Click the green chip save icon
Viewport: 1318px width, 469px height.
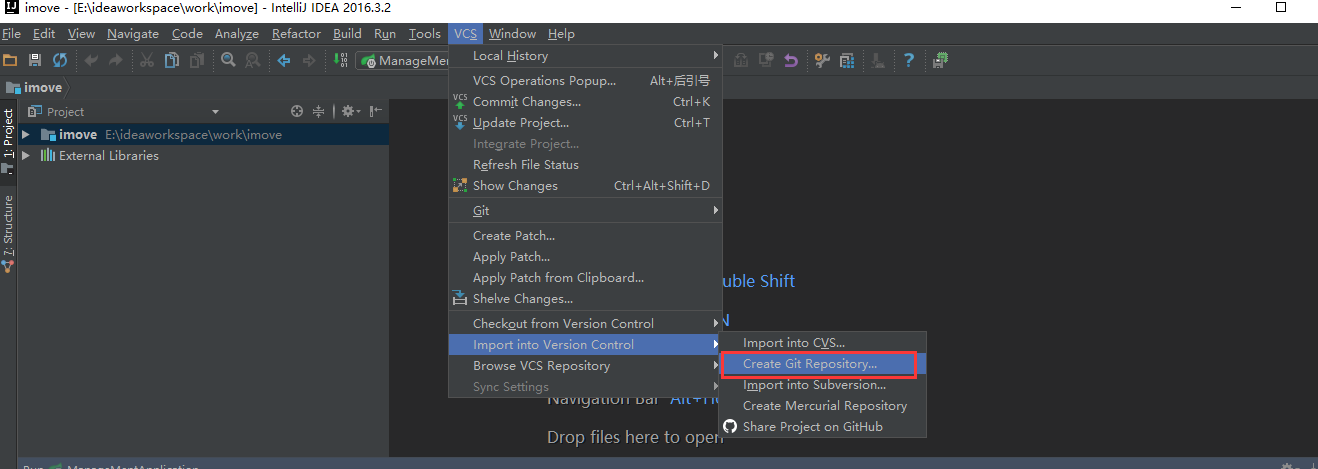[940, 61]
